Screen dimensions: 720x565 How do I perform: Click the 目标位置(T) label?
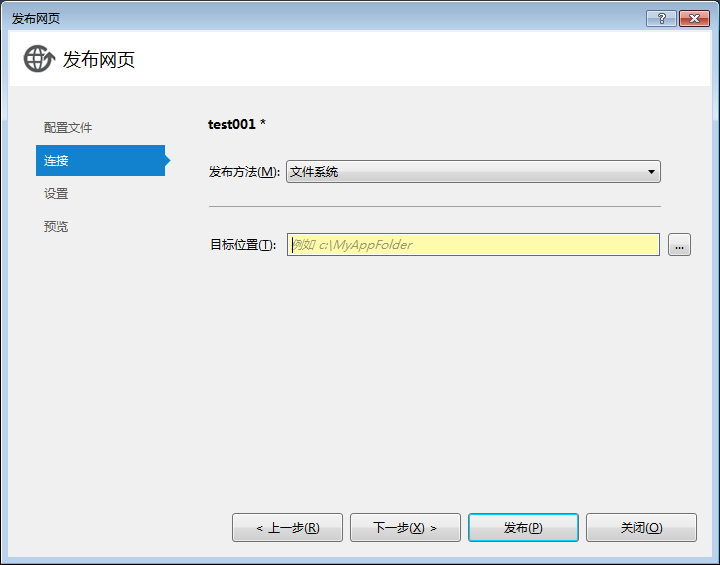(243, 245)
